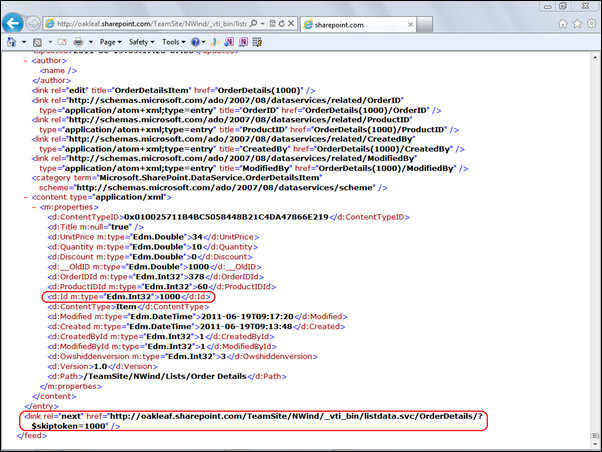Collapse the author element

tap(26, 61)
